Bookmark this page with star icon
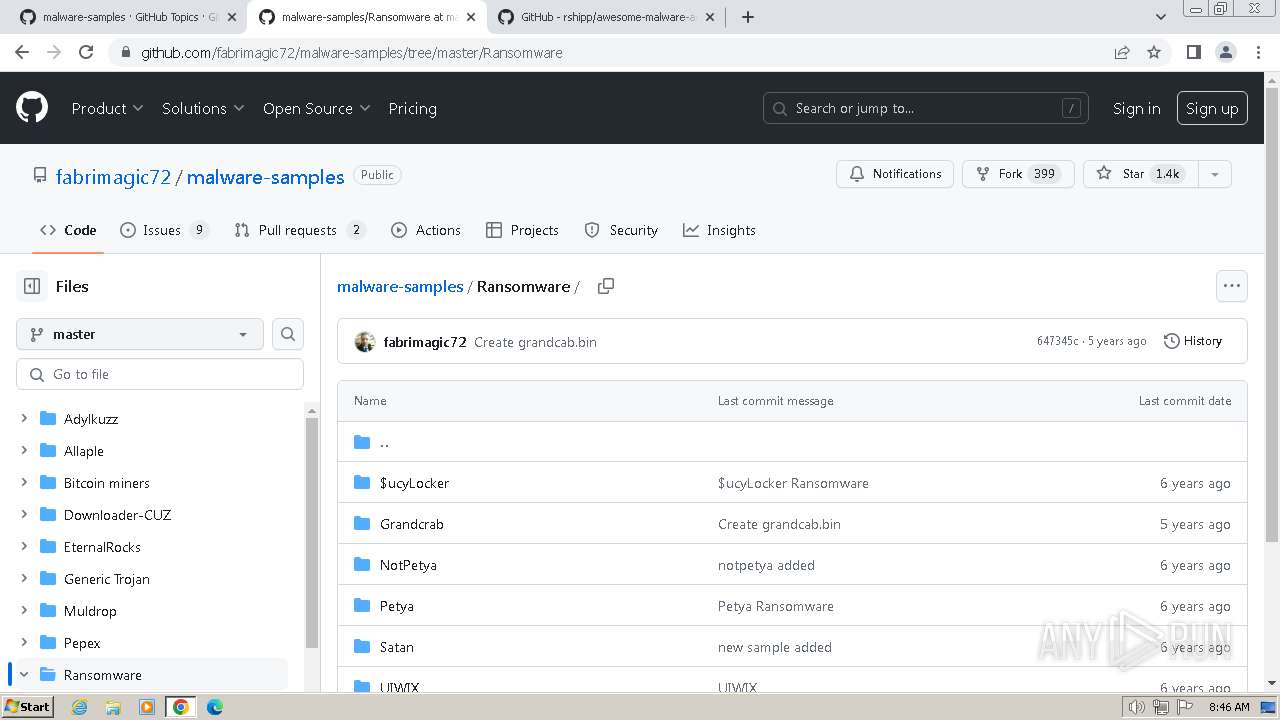Image resolution: width=1280 pixels, height=720 pixels. [x=1154, y=52]
